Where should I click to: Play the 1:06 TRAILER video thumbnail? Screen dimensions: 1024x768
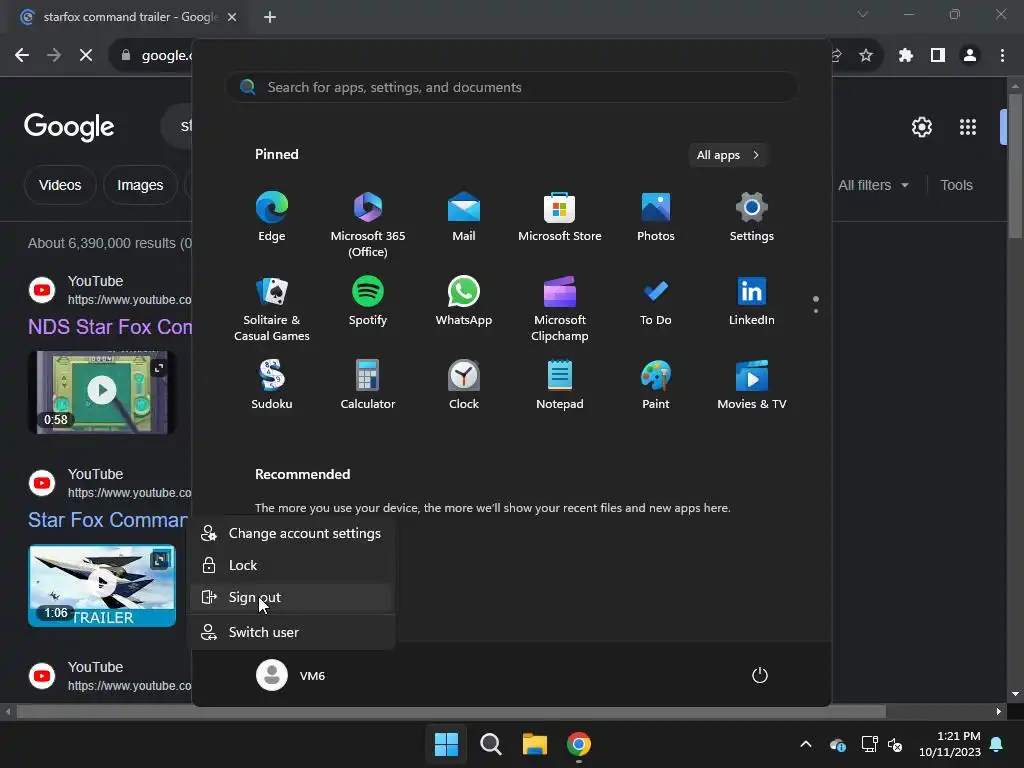pyautogui.click(x=102, y=585)
